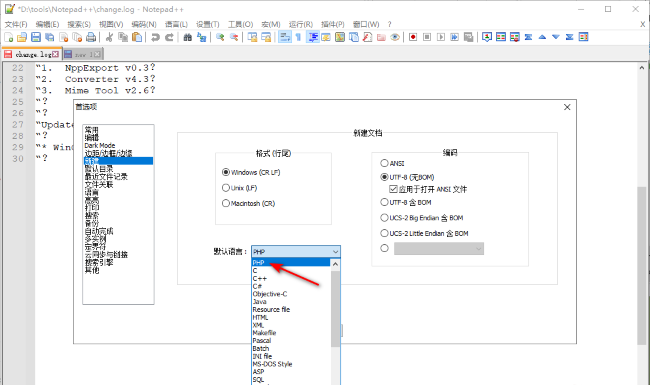Click the Zoom In magnifier icon
650x385 pixels.
pyautogui.click(x=220, y=37)
